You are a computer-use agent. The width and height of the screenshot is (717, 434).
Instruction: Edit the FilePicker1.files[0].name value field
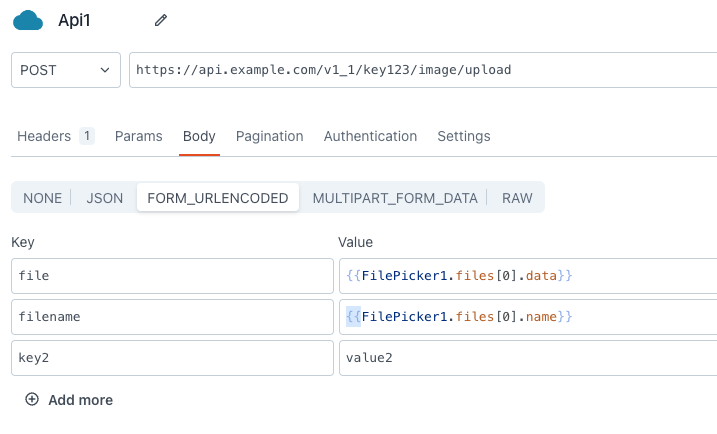[528, 317]
